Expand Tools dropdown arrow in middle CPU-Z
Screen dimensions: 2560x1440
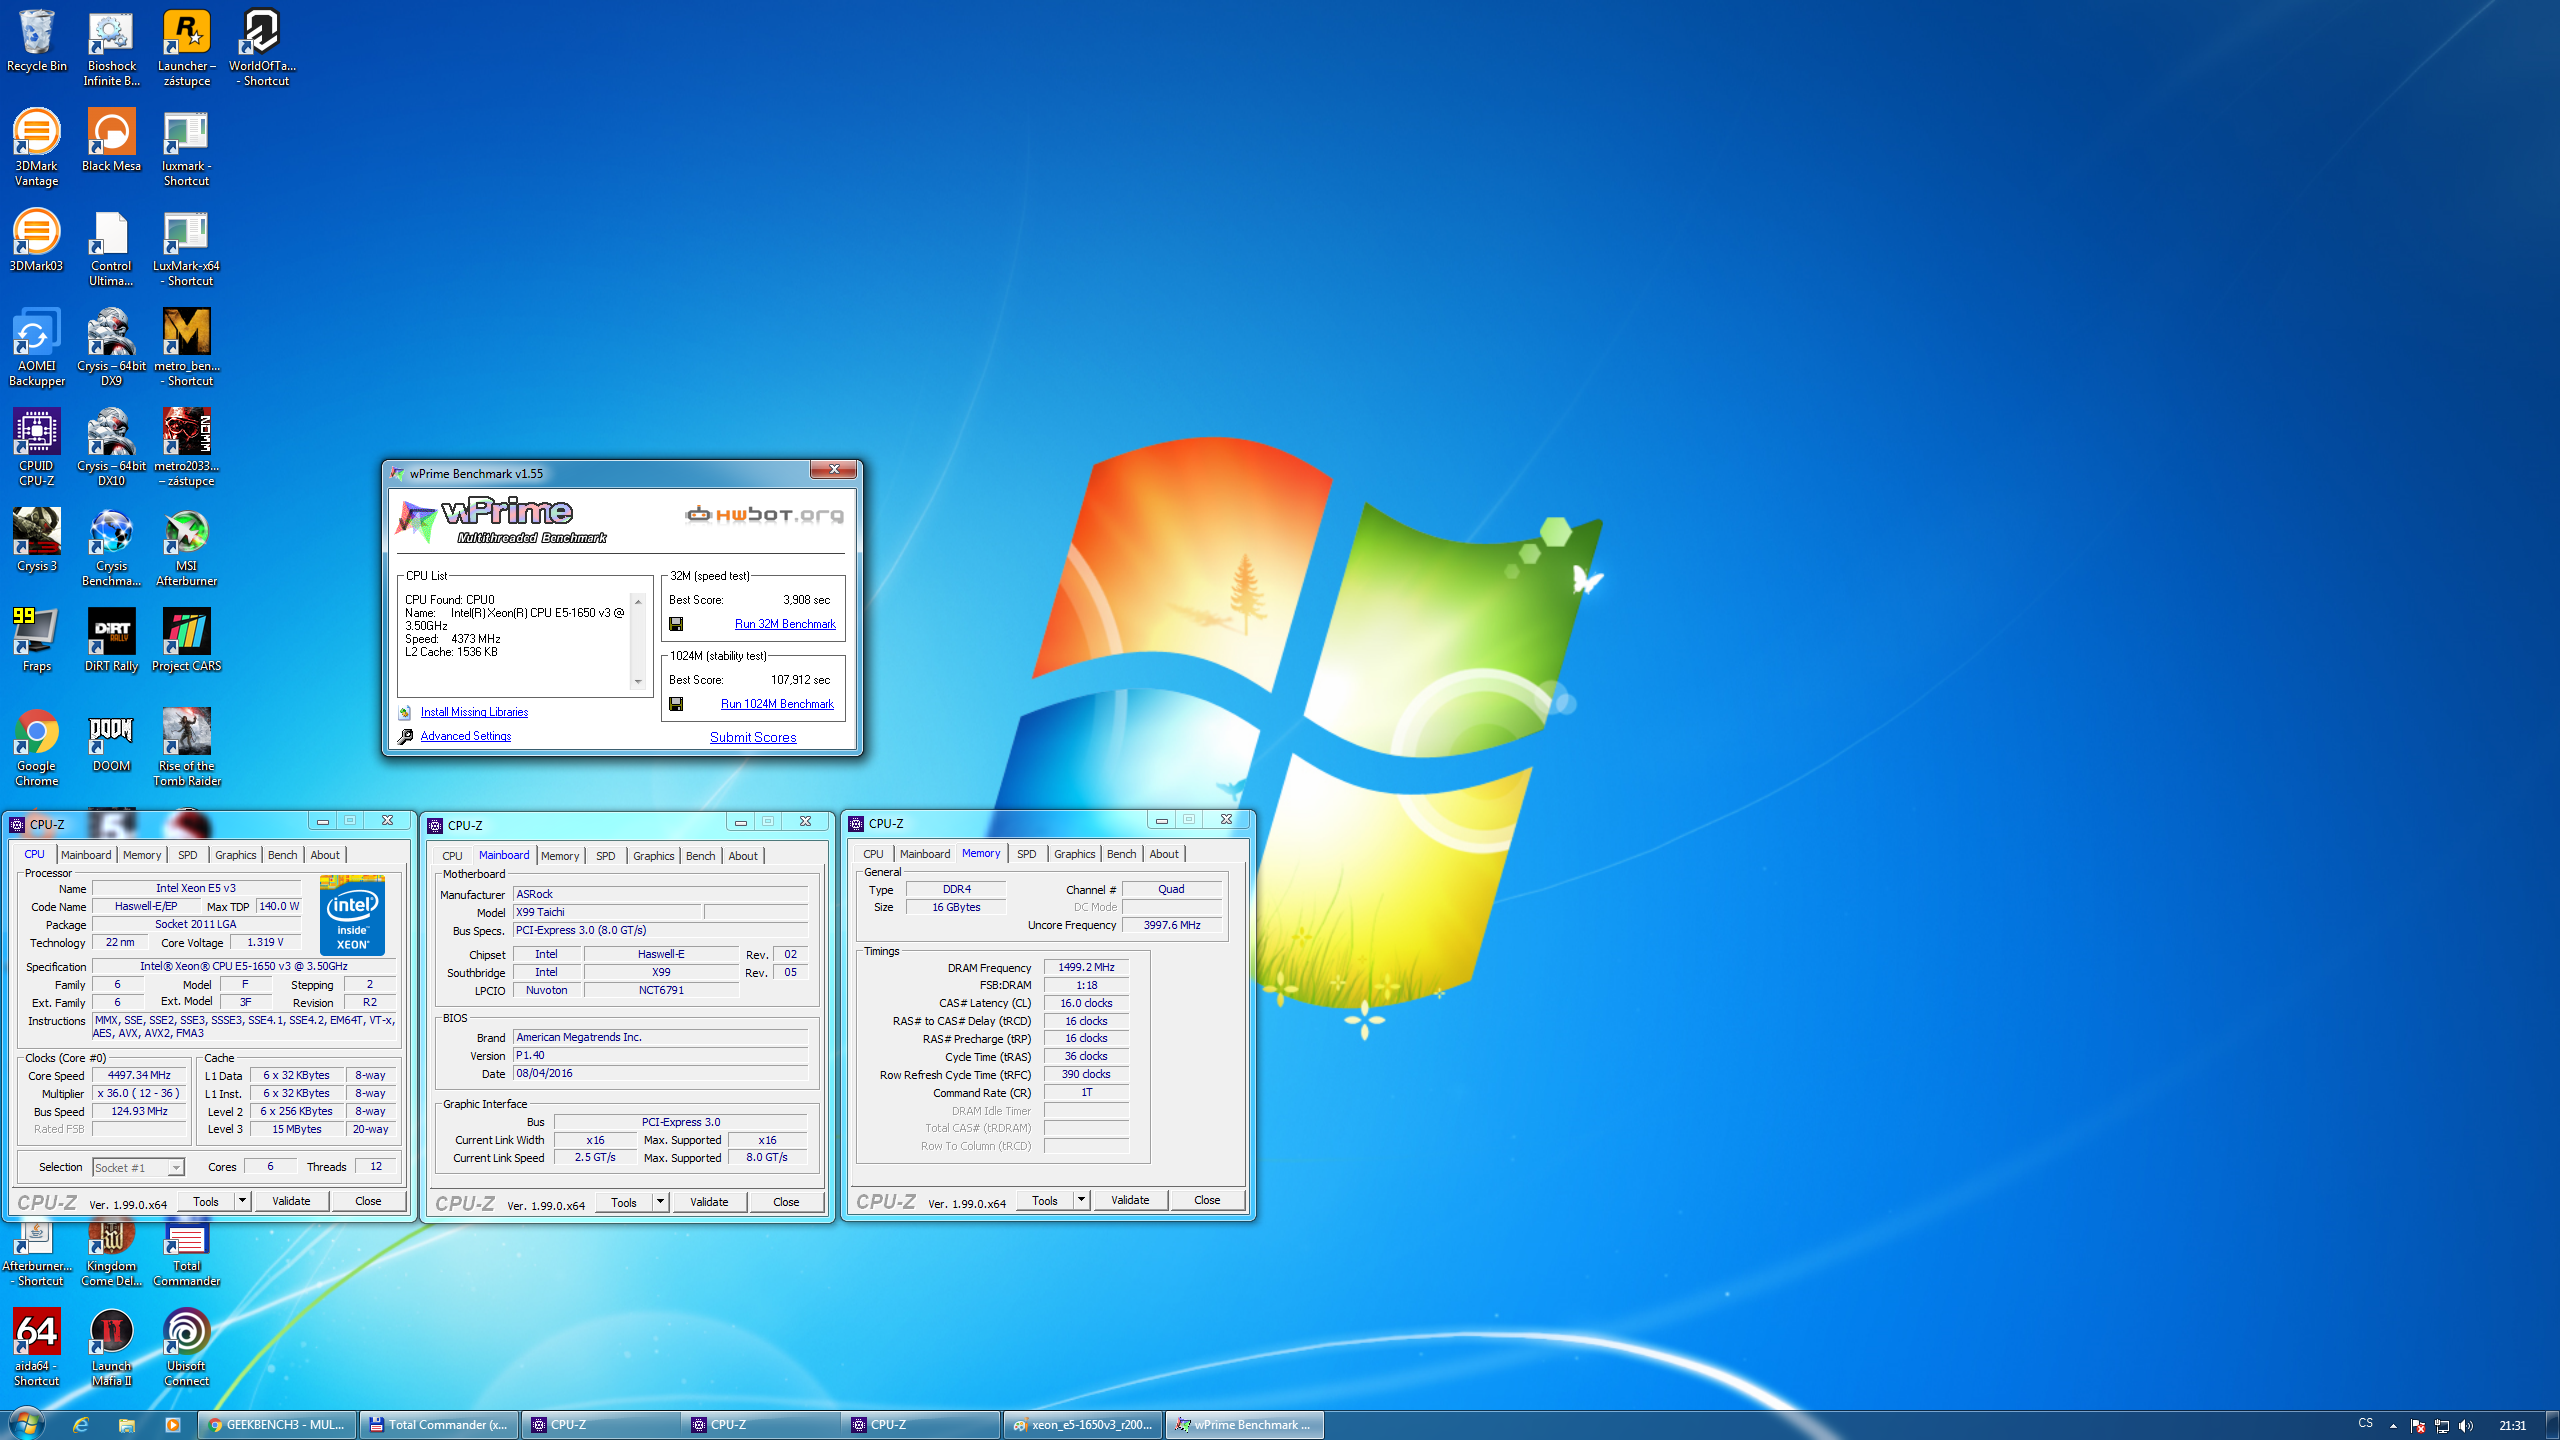point(660,1202)
